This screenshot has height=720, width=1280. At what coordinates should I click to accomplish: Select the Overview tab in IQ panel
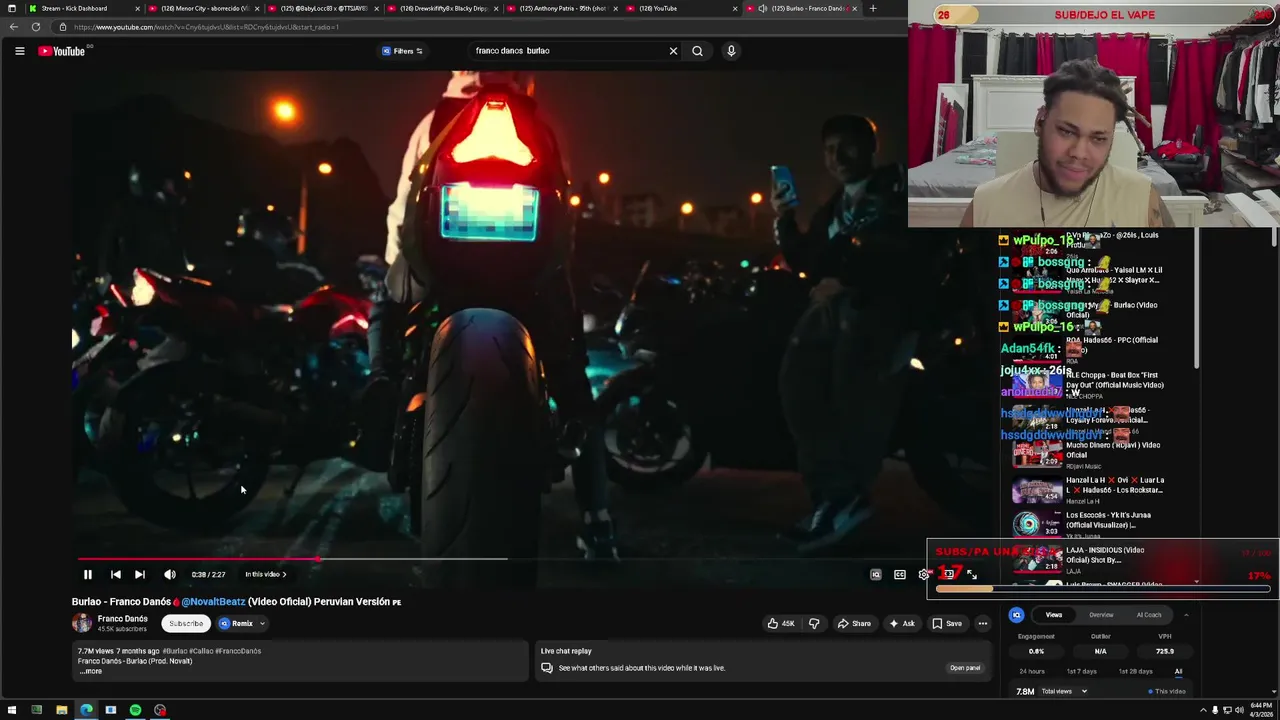[1101, 615]
